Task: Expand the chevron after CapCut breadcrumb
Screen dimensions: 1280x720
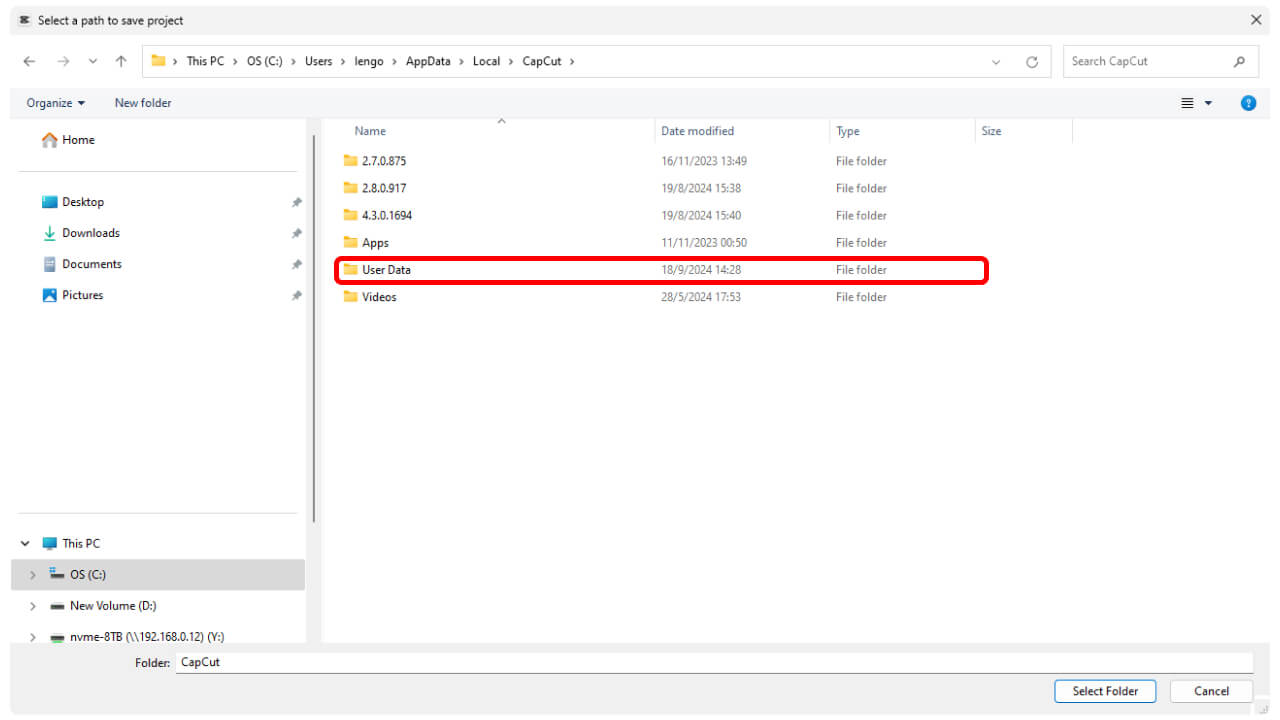Action: [x=572, y=61]
